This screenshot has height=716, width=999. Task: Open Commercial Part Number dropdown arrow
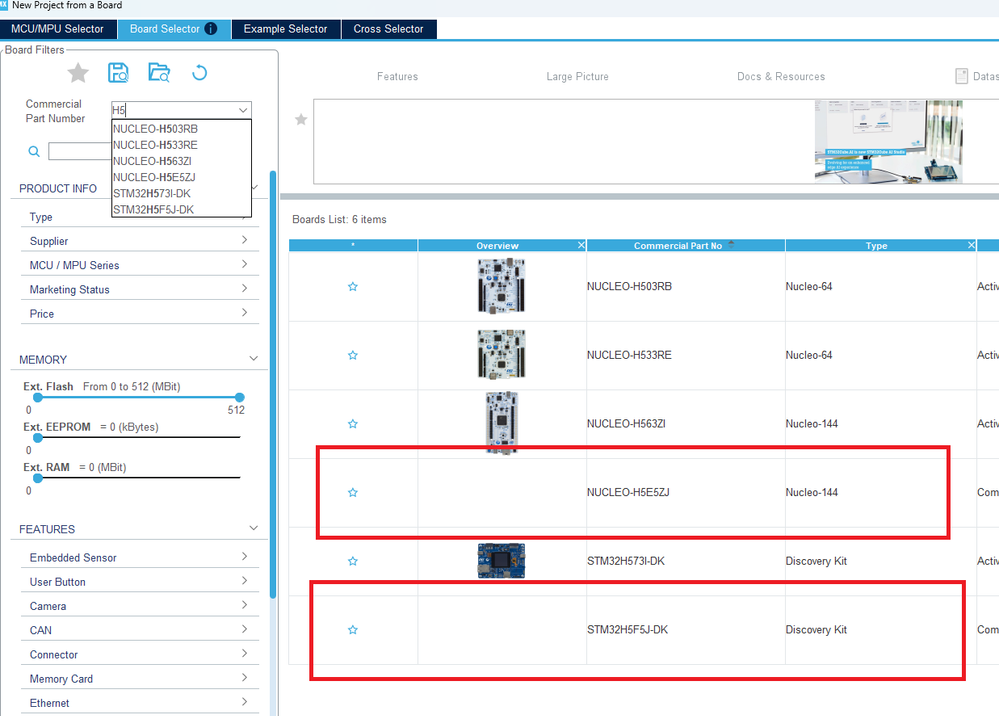point(243,110)
